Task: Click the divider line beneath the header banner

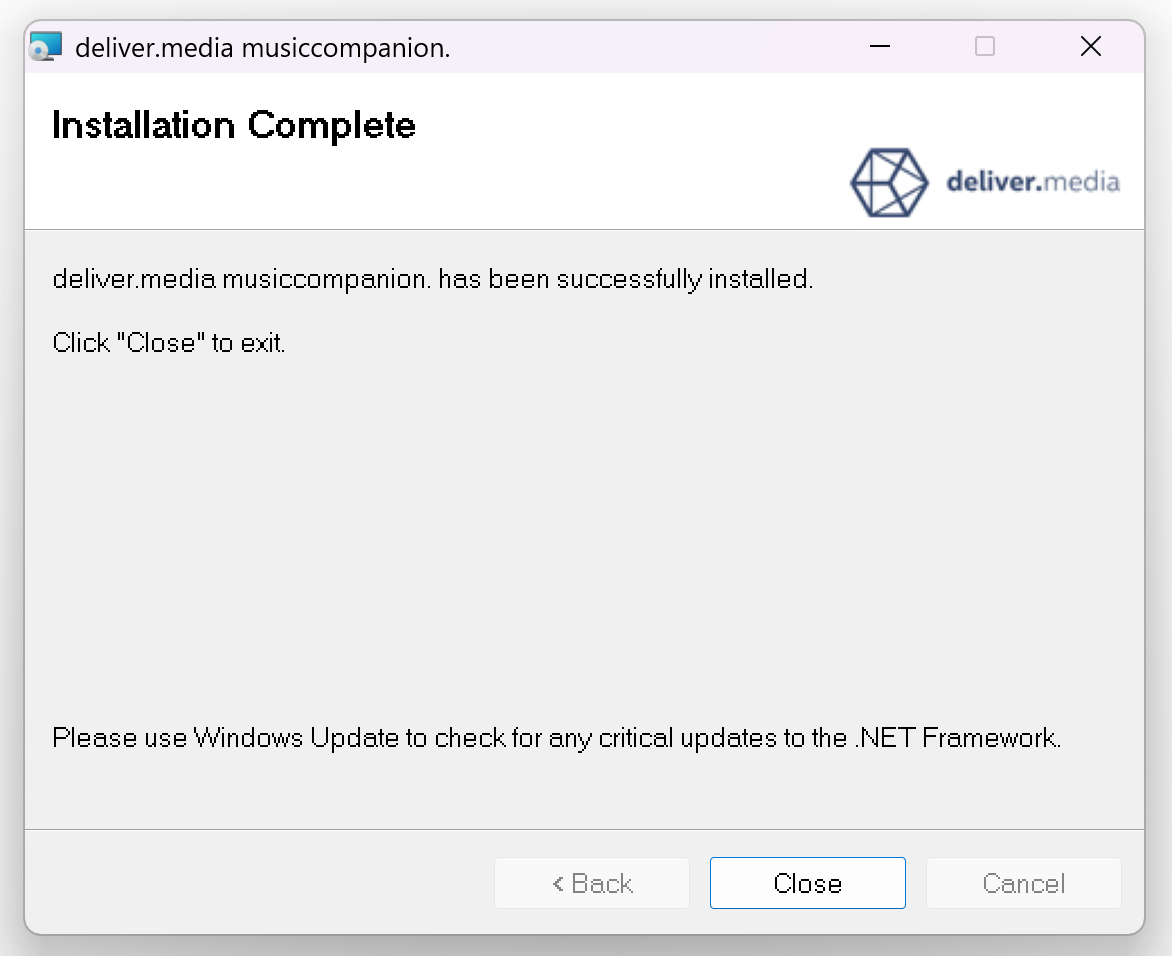Action: click(585, 229)
